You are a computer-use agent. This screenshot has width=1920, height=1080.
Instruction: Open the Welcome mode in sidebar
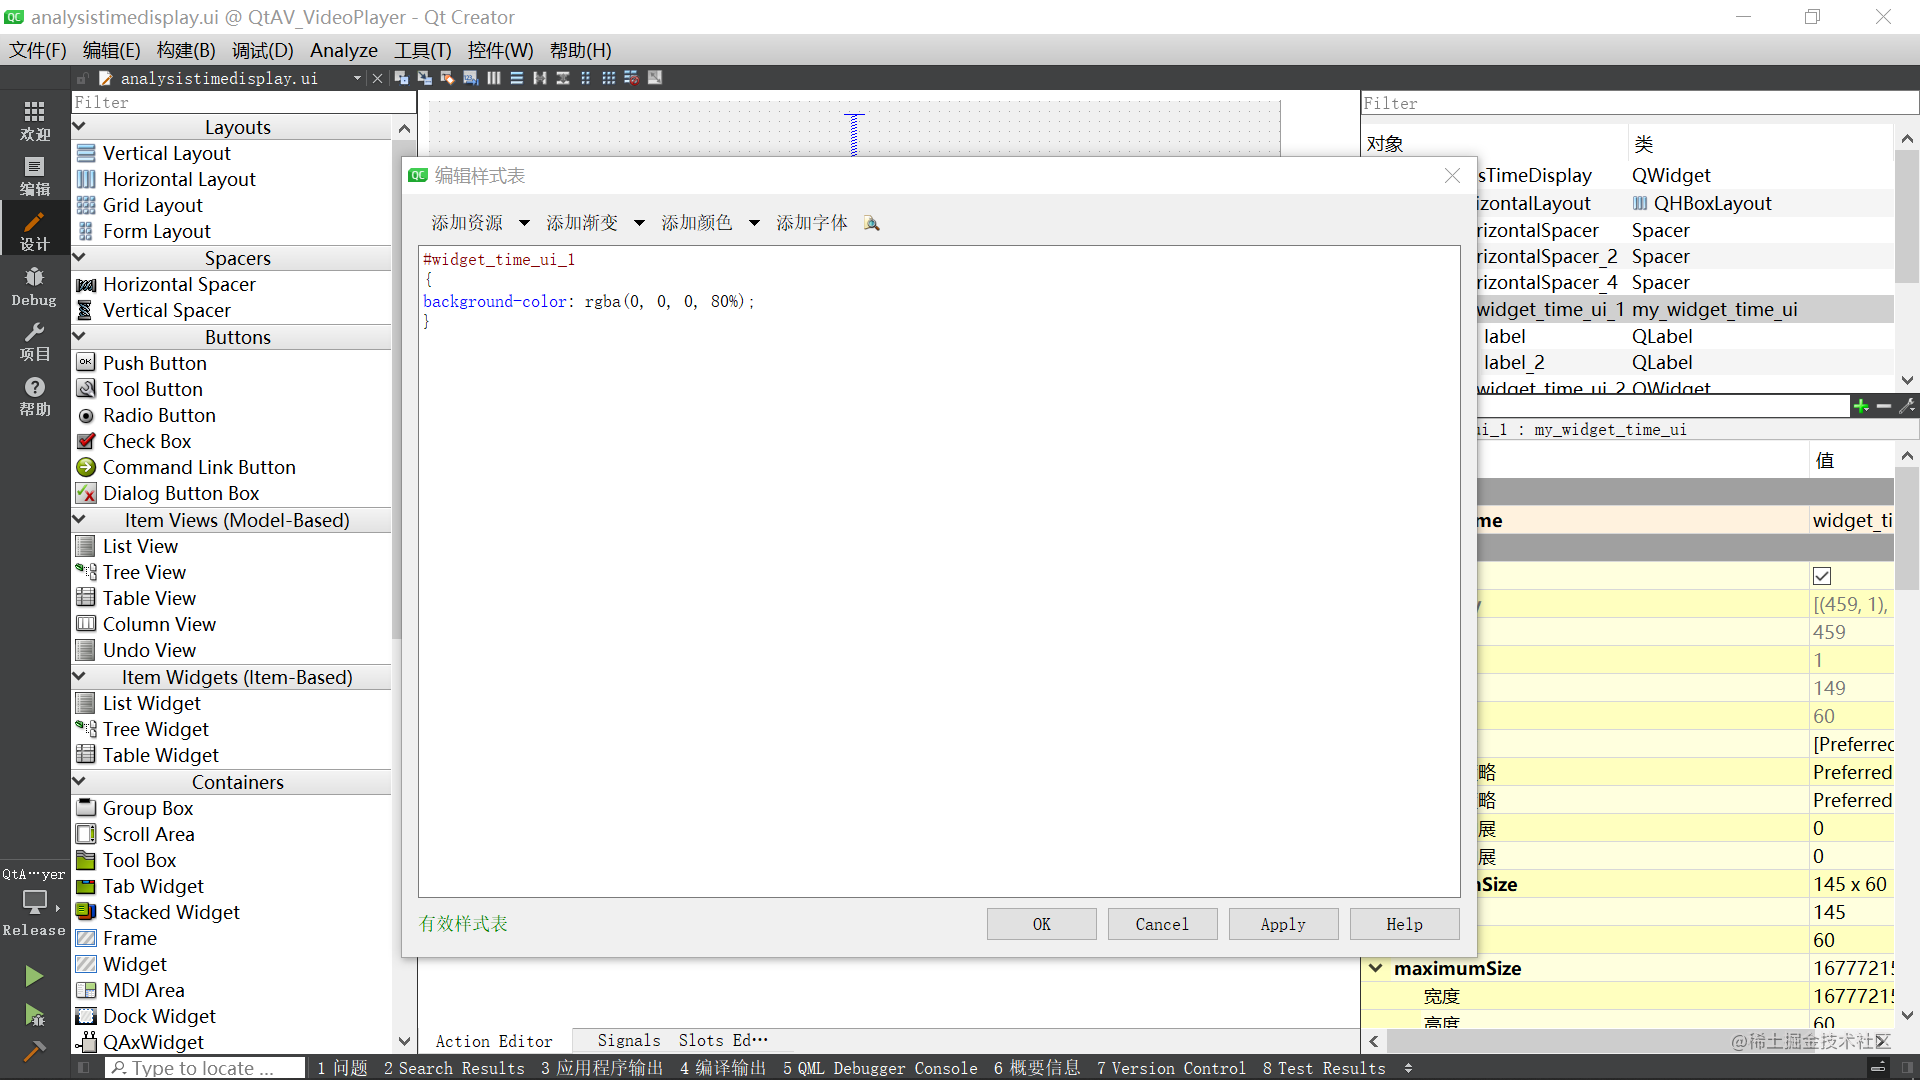point(34,121)
